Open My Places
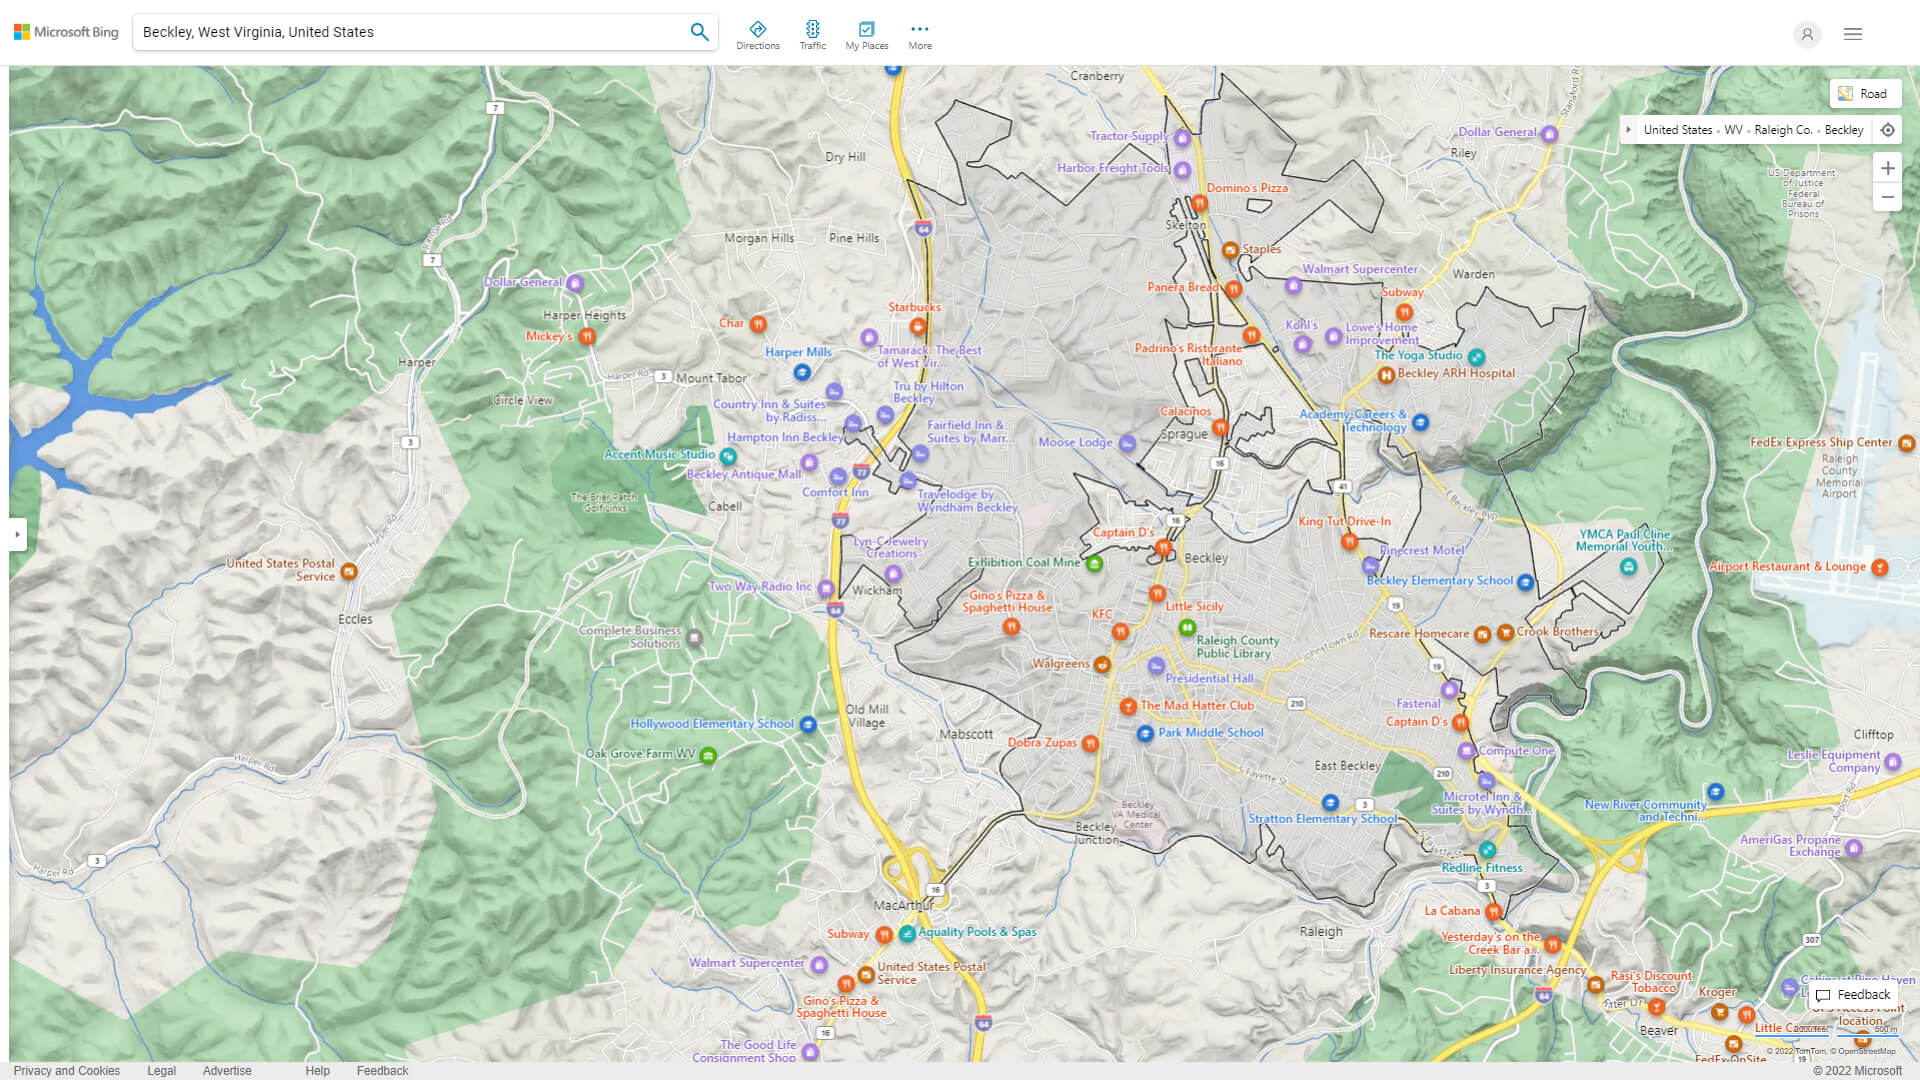Image resolution: width=1920 pixels, height=1080 pixels. 866,33
